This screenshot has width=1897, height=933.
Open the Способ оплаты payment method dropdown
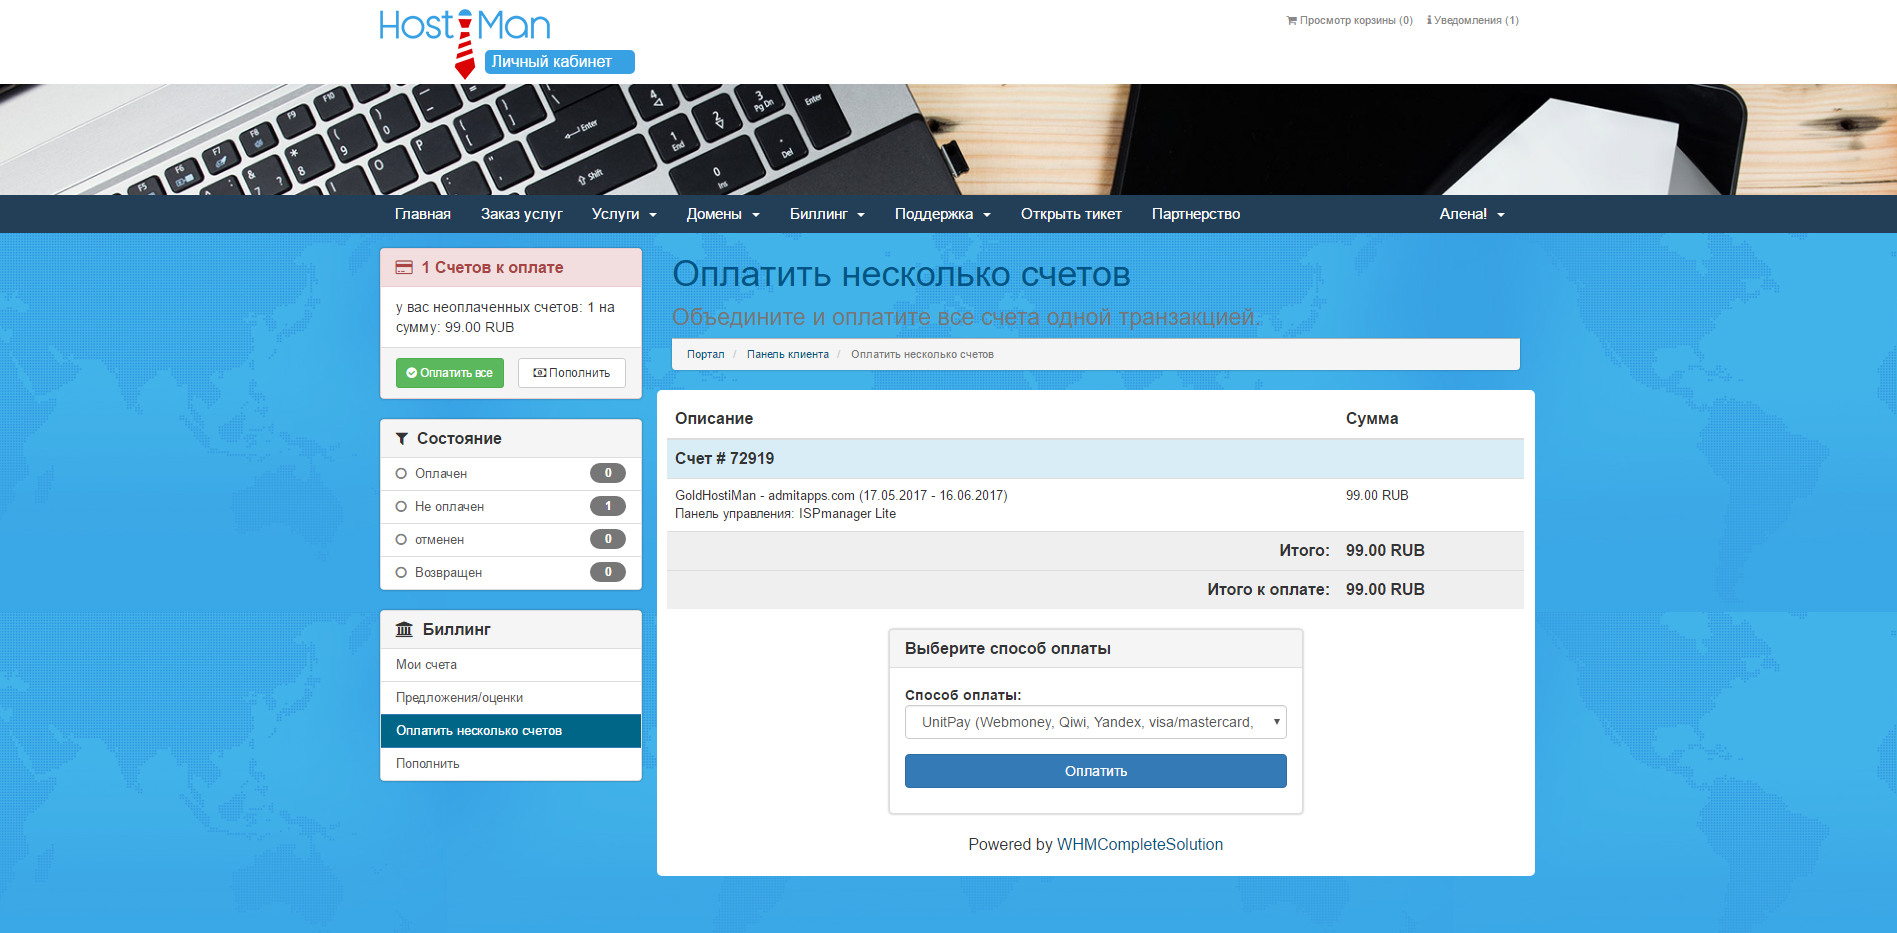pyautogui.click(x=1096, y=722)
